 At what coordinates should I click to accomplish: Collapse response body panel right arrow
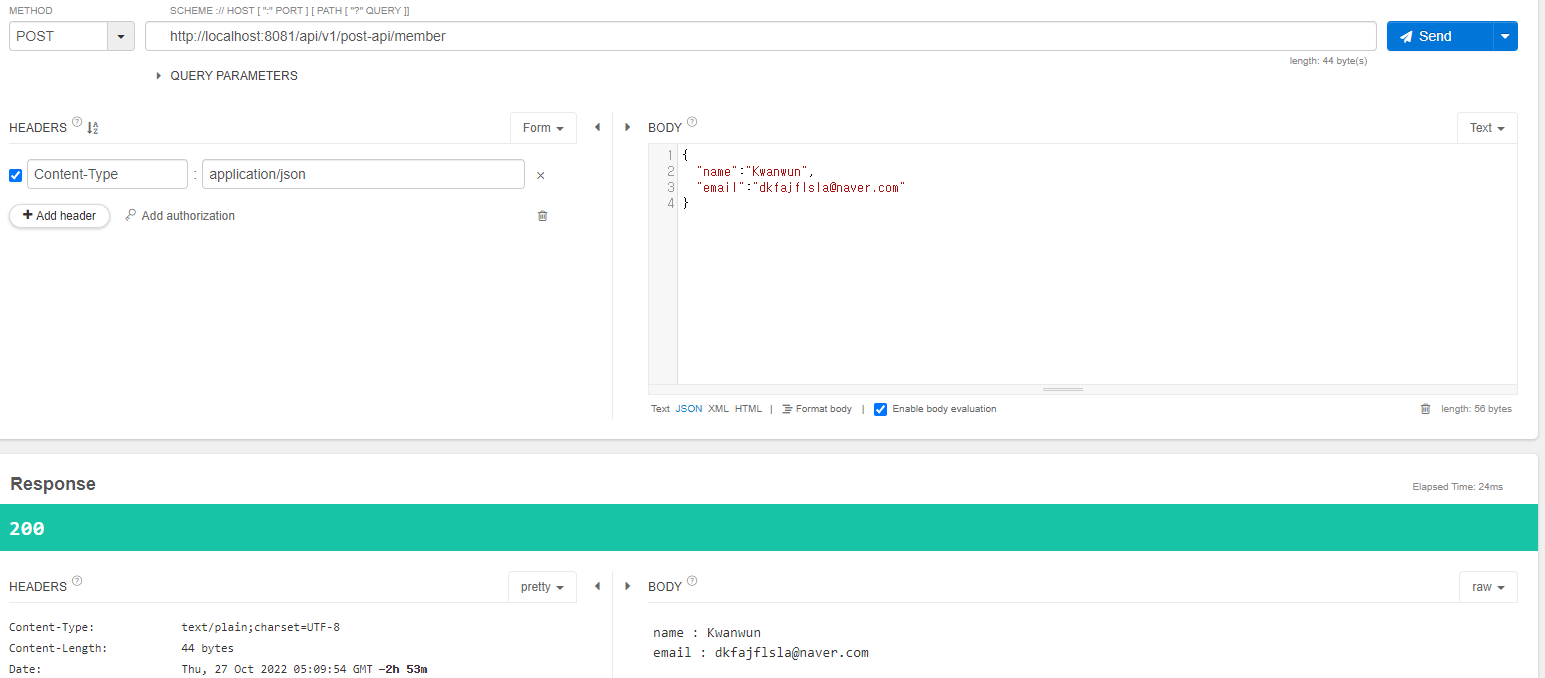tap(628, 586)
